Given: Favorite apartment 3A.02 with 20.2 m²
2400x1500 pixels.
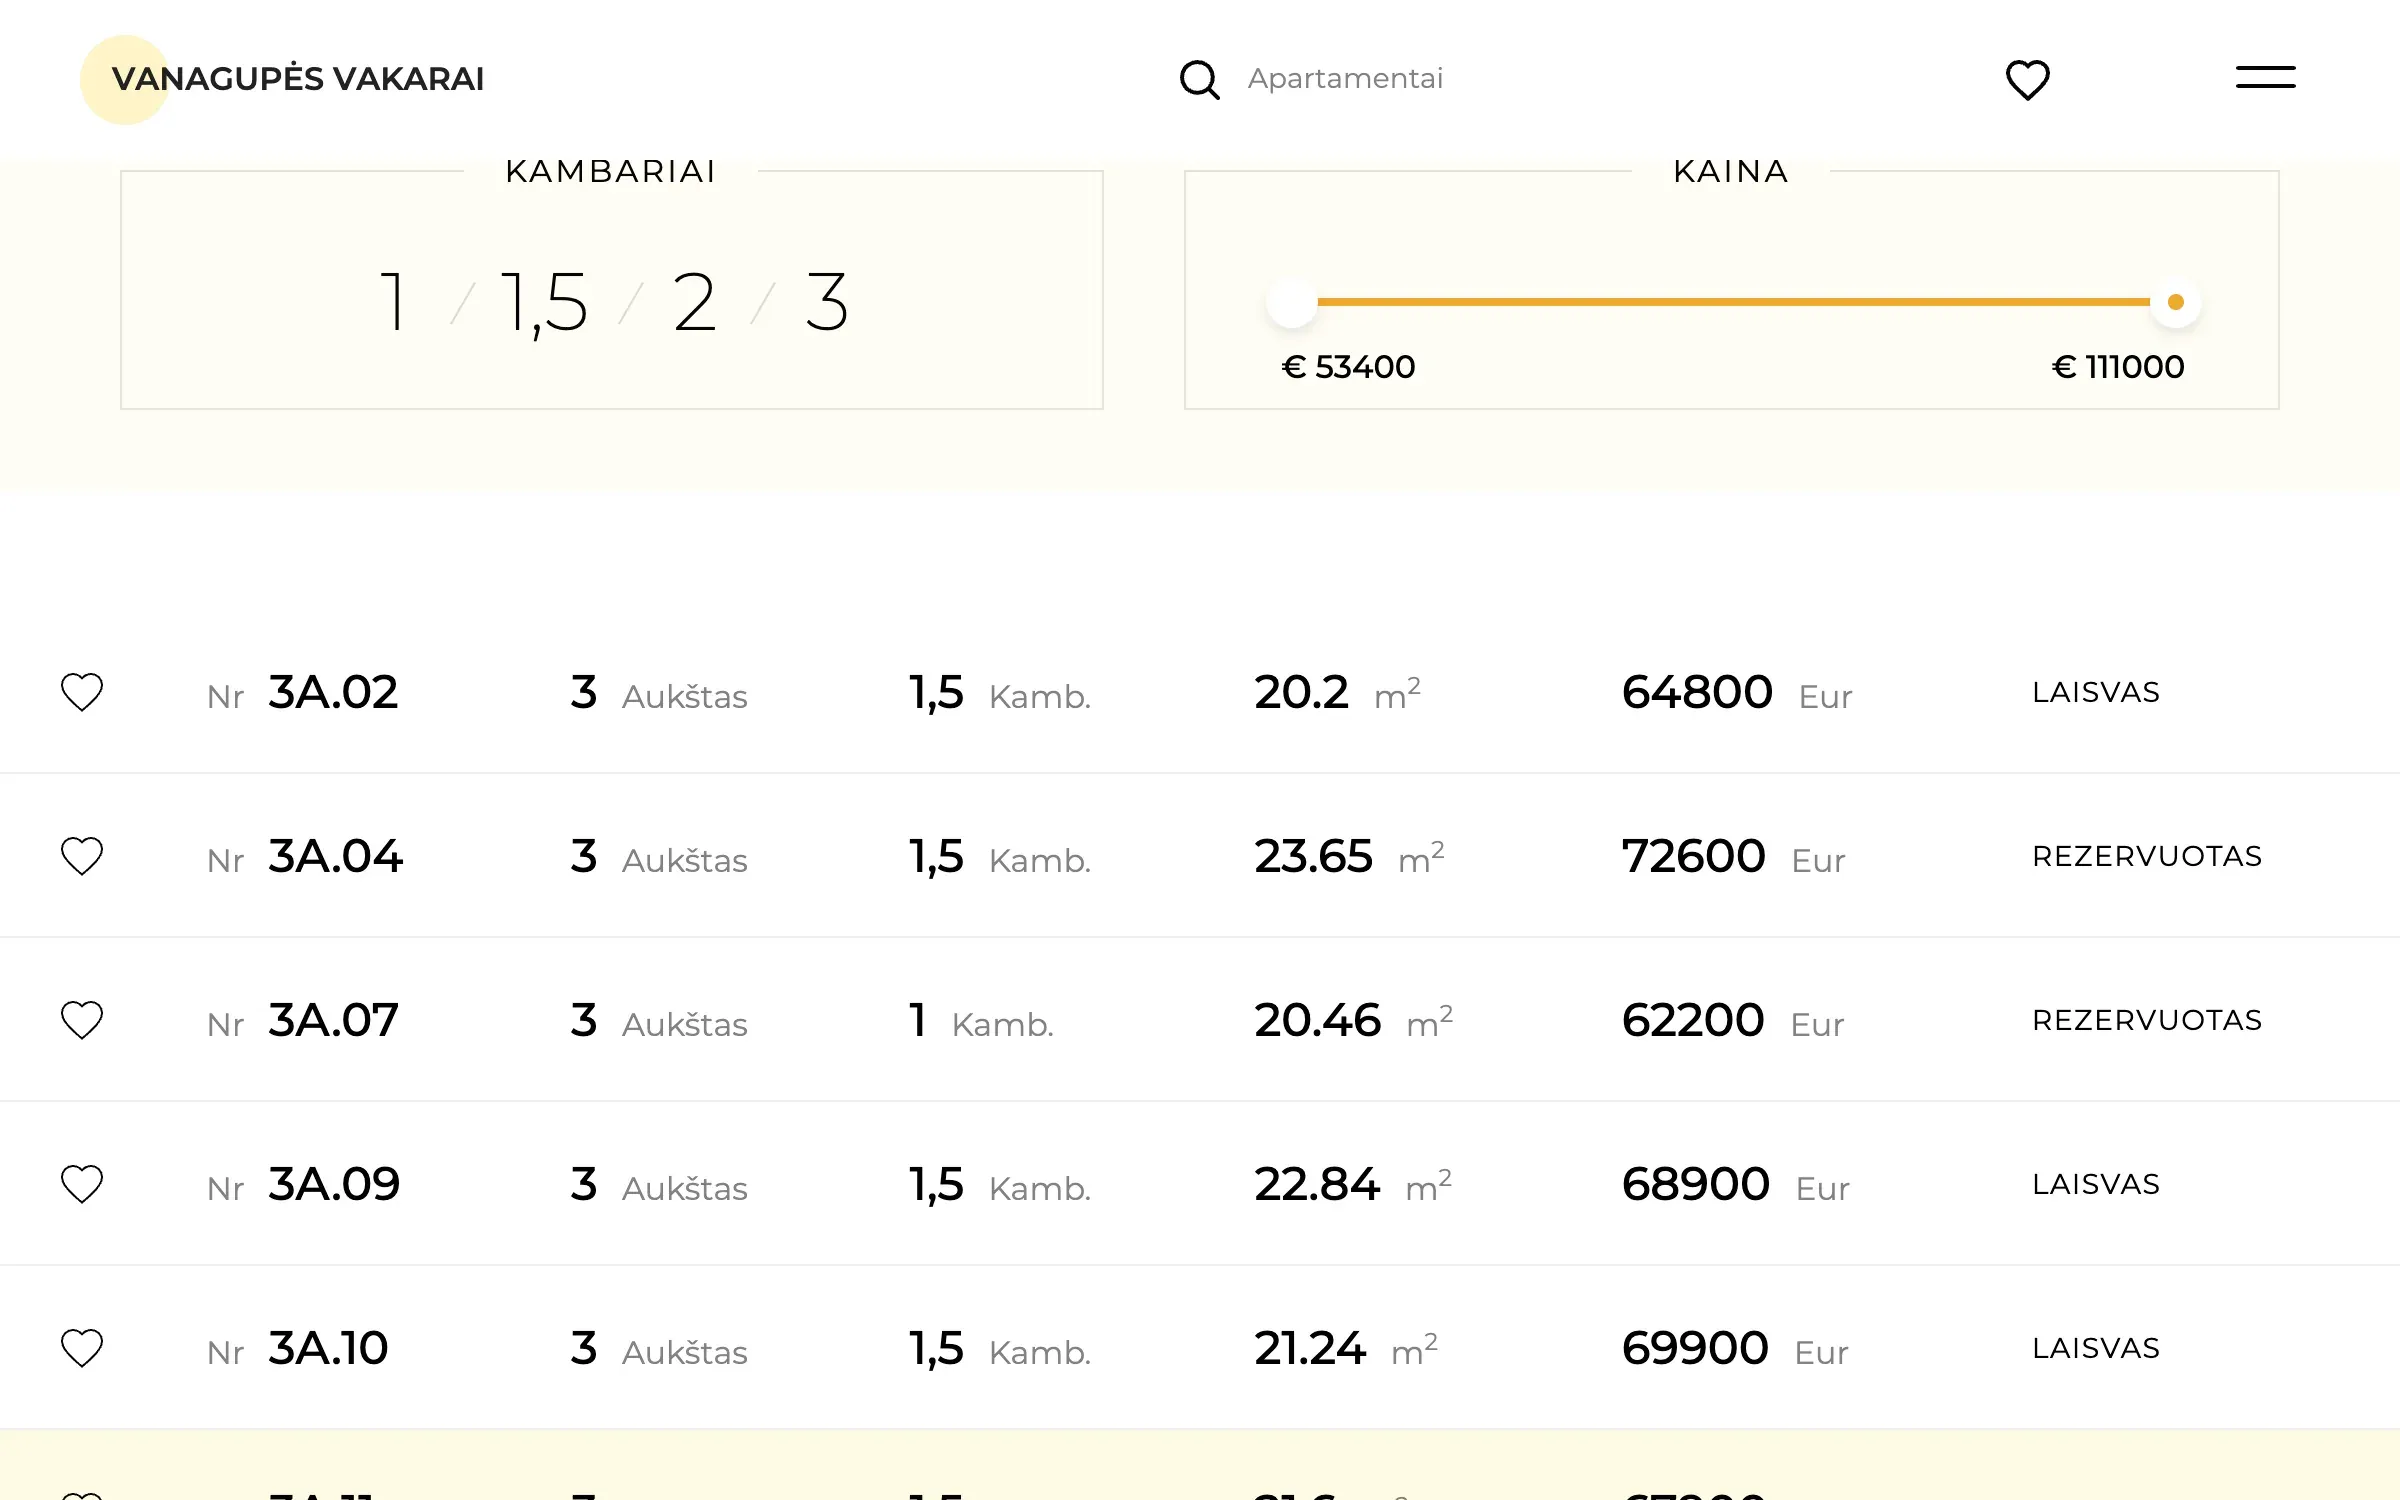Looking at the screenshot, I should click(x=82, y=692).
